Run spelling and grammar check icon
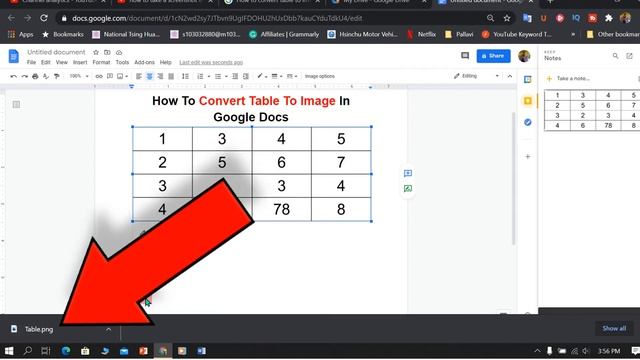The width and height of the screenshot is (640, 360). (46, 76)
